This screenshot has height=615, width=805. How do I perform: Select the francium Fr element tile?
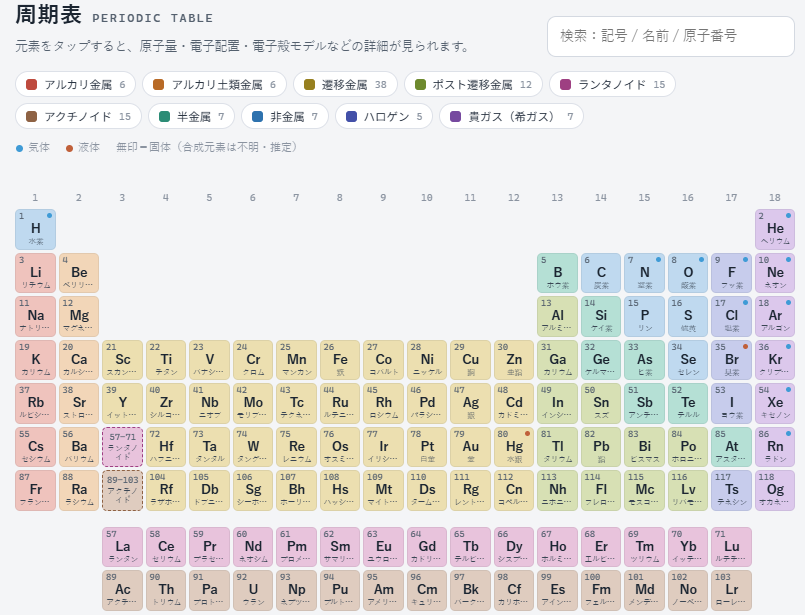pos(35,490)
